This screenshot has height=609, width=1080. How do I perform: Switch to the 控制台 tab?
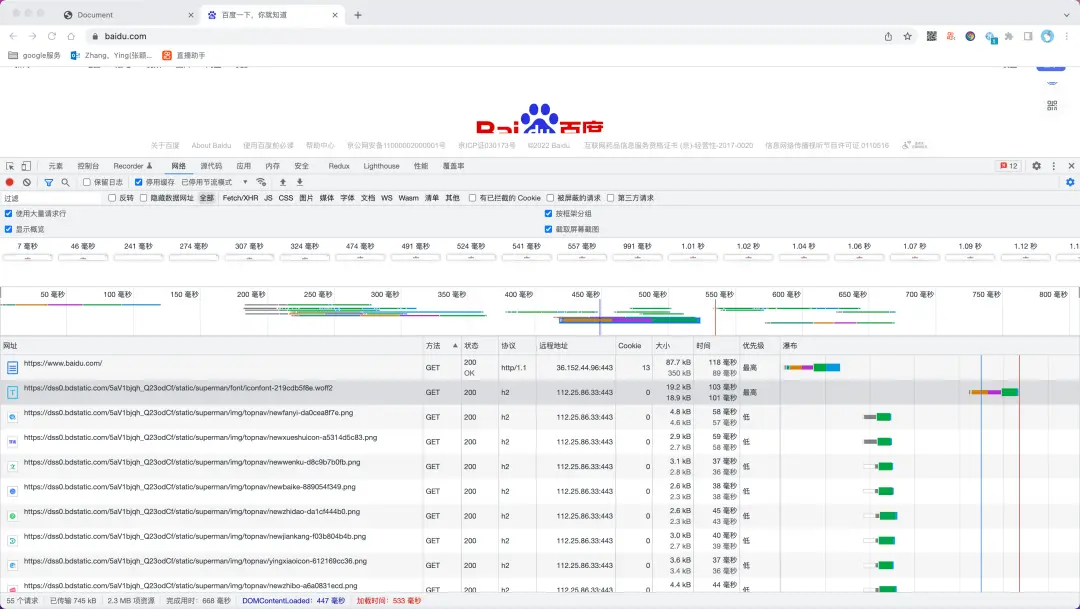point(88,166)
